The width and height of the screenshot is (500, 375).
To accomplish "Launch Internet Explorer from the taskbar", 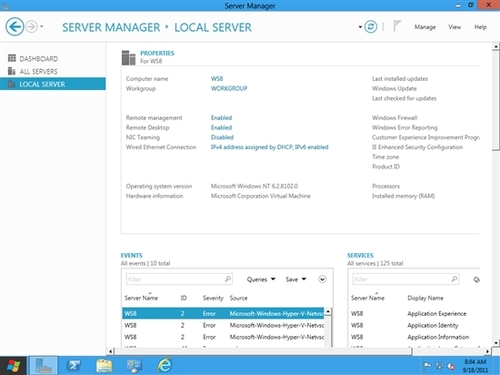I will click(x=165, y=366).
